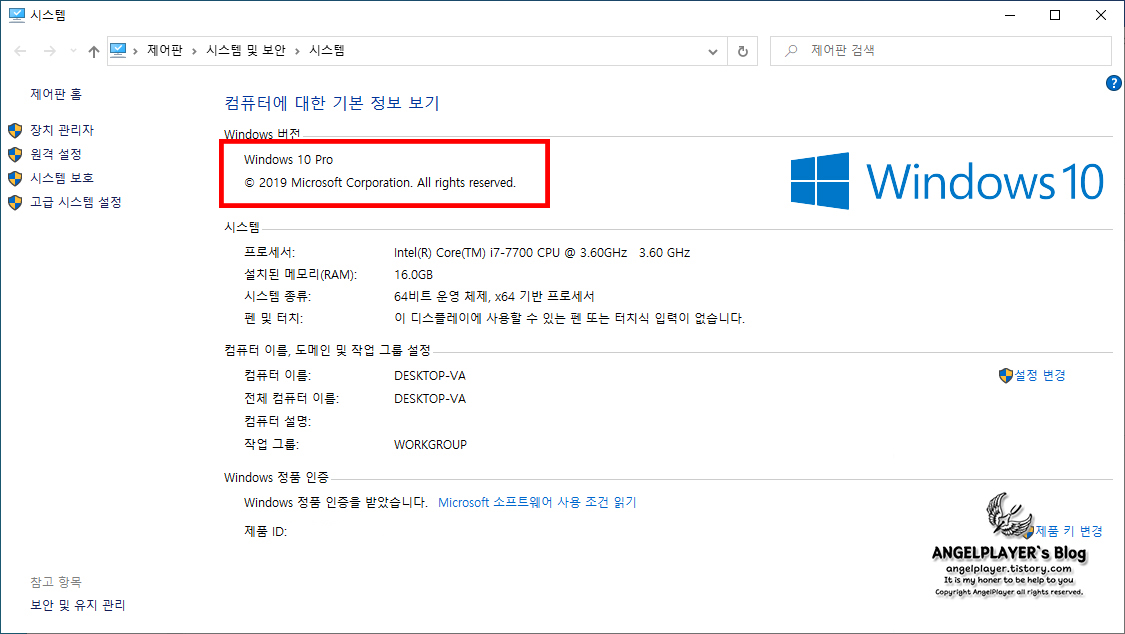Close the 시스템 window
The height and width of the screenshot is (634, 1125).
pos(1101,15)
